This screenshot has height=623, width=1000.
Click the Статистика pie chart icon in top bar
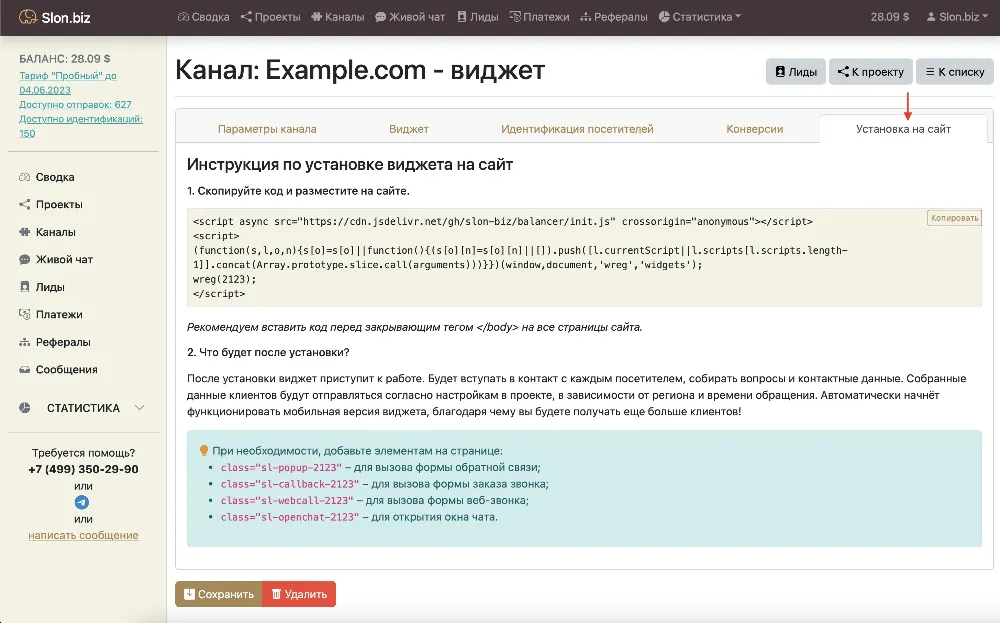tap(664, 17)
